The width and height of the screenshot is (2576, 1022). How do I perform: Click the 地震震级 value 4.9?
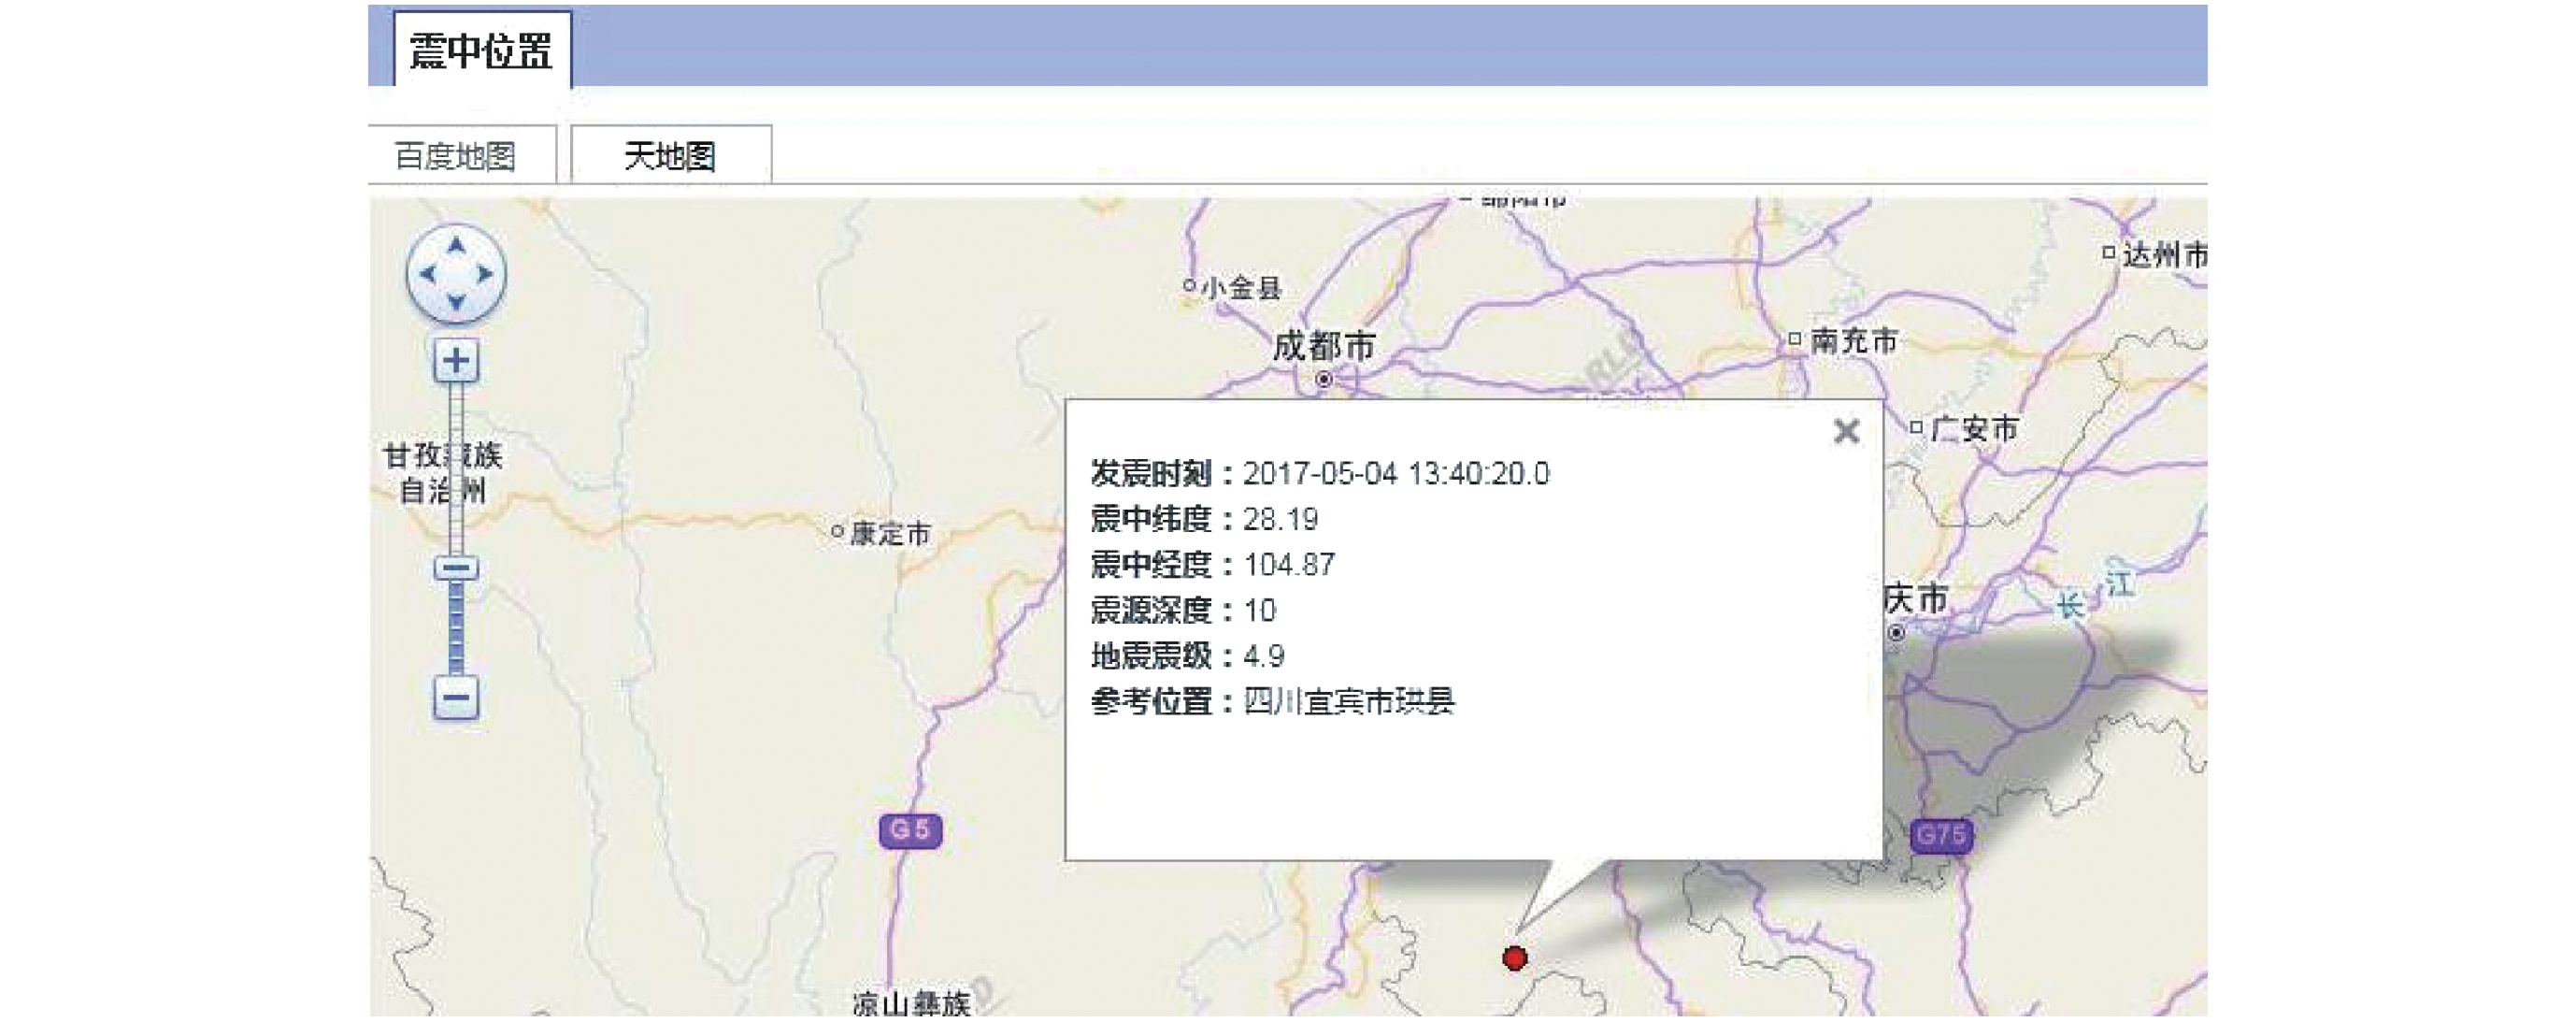point(1263,656)
